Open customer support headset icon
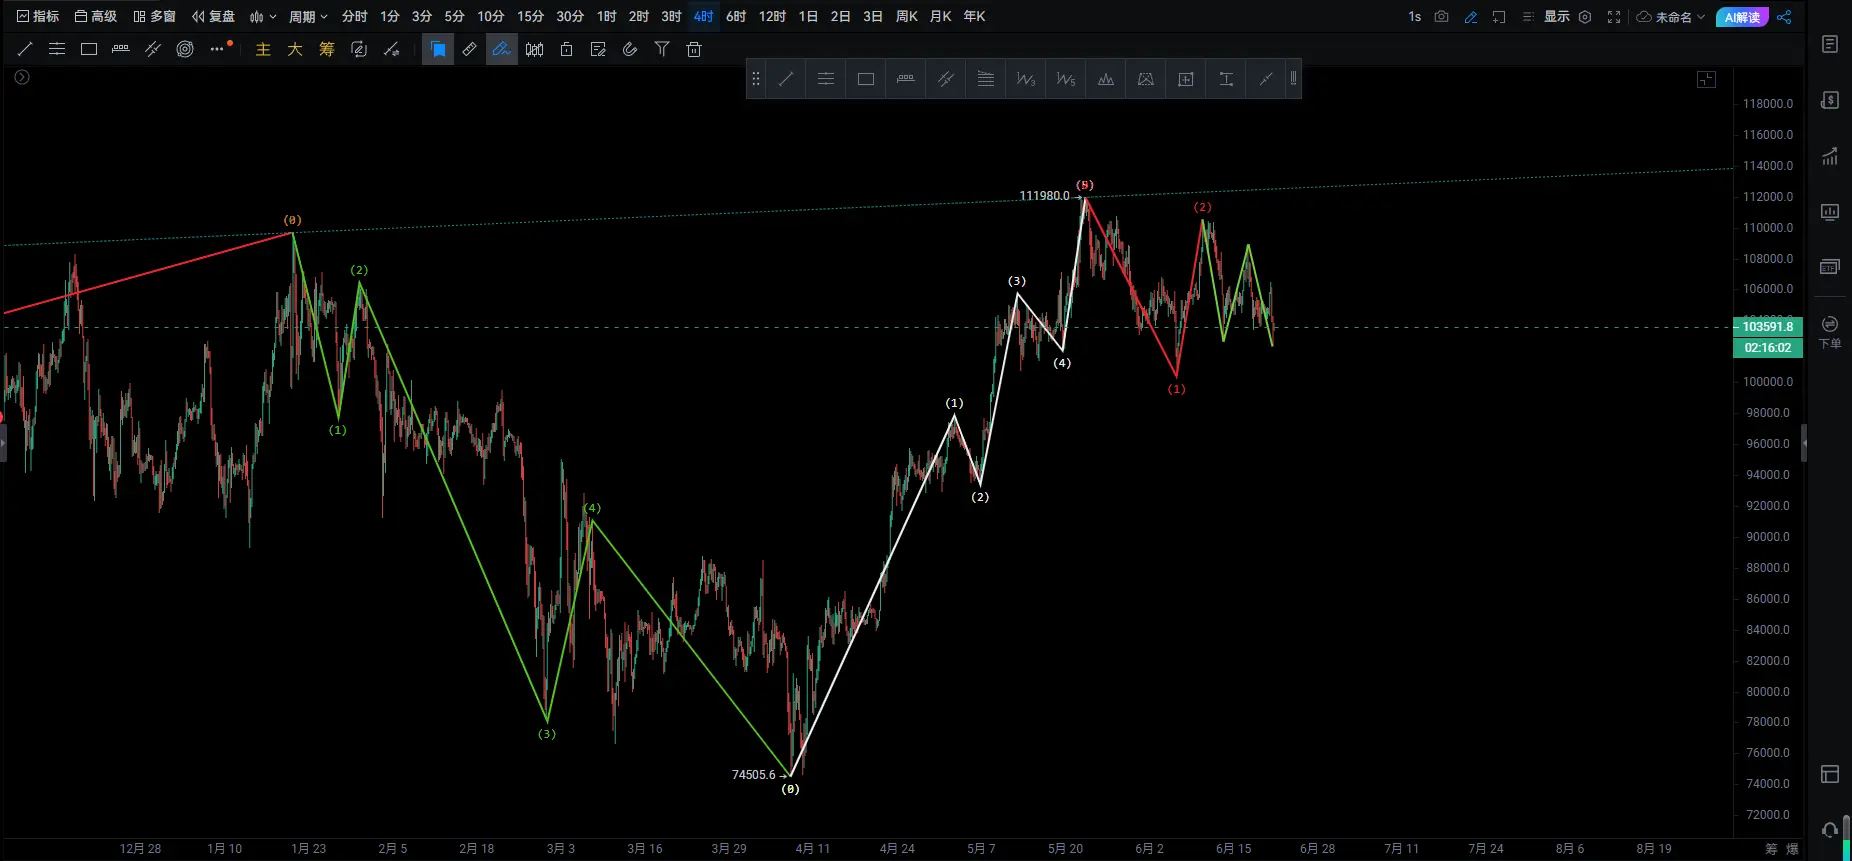 click(1830, 830)
